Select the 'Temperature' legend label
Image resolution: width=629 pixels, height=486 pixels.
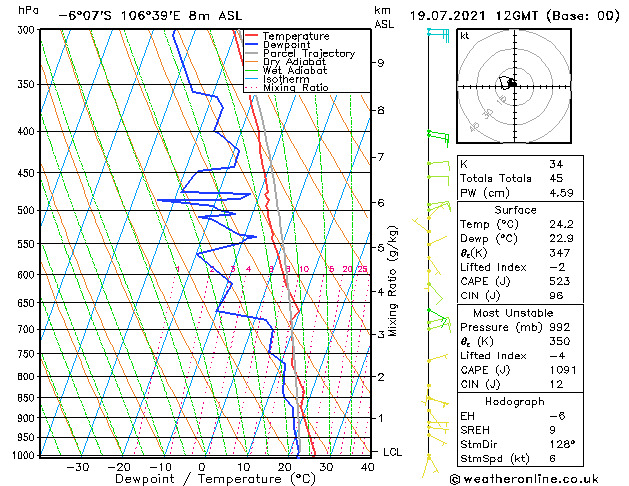[296, 36]
